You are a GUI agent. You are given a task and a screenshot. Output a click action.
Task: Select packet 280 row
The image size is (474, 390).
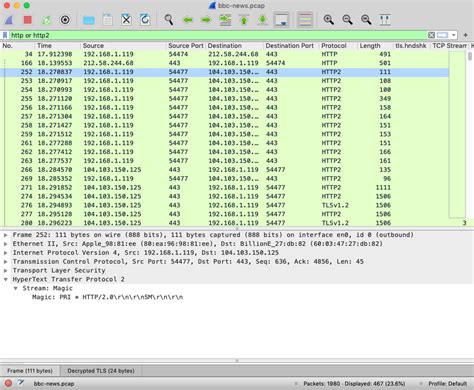pyautogui.click(x=224, y=223)
